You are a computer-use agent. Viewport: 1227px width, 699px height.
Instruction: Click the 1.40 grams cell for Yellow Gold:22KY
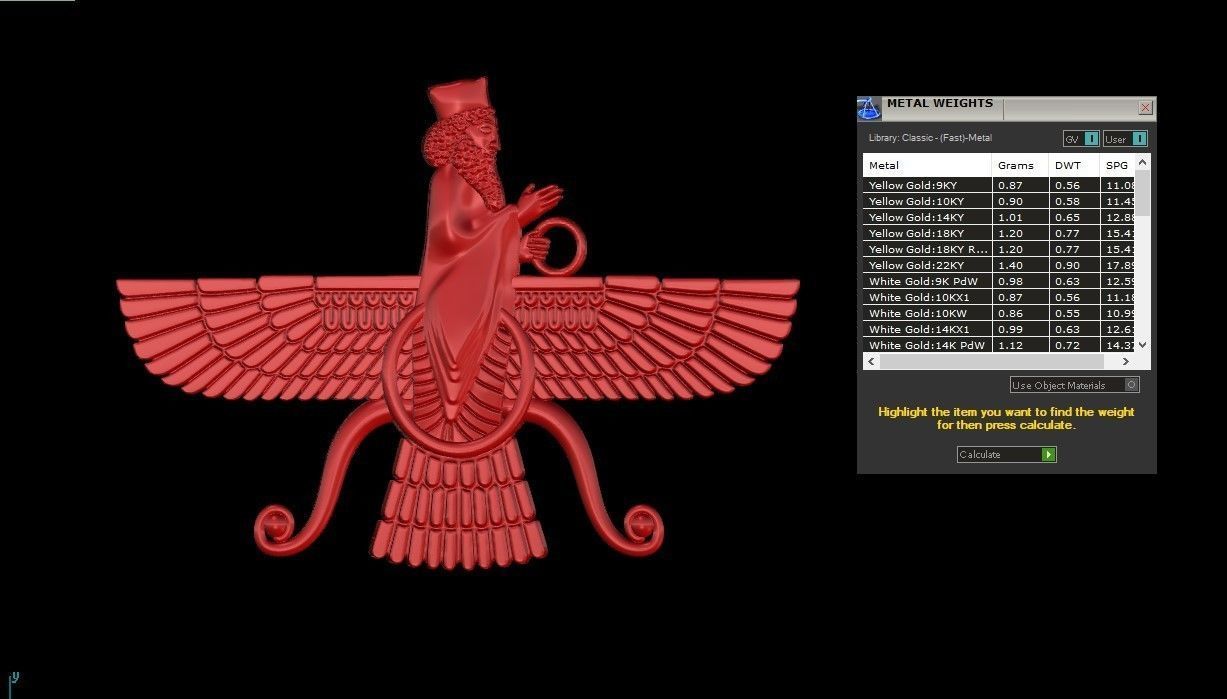tap(1020, 266)
